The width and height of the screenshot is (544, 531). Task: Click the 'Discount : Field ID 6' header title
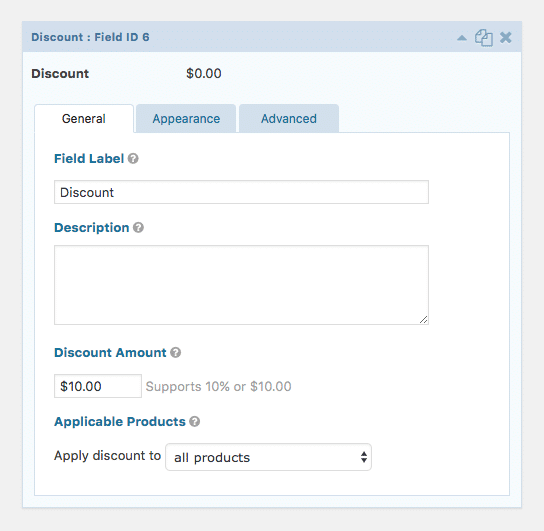click(90, 37)
